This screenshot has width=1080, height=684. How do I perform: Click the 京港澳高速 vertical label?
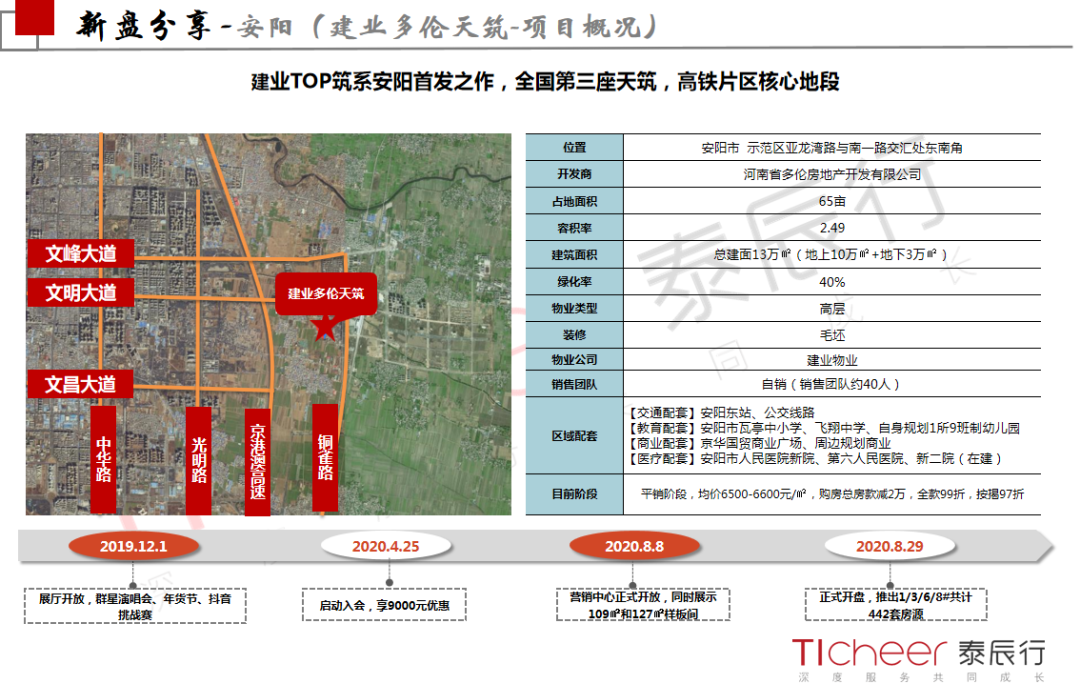pos(258,462)
